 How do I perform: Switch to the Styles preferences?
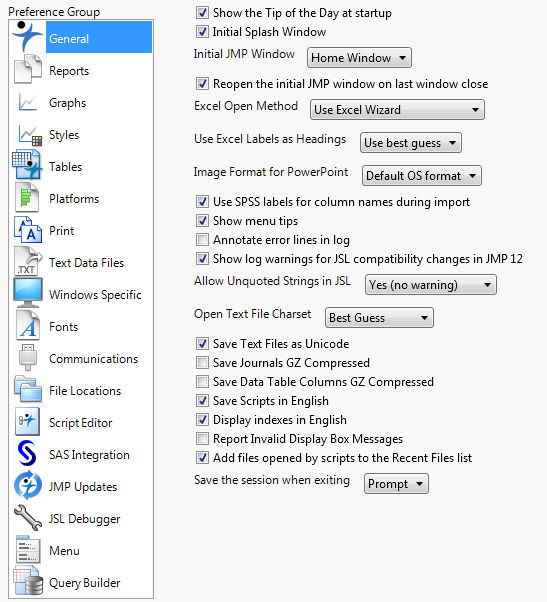point(64,135)
